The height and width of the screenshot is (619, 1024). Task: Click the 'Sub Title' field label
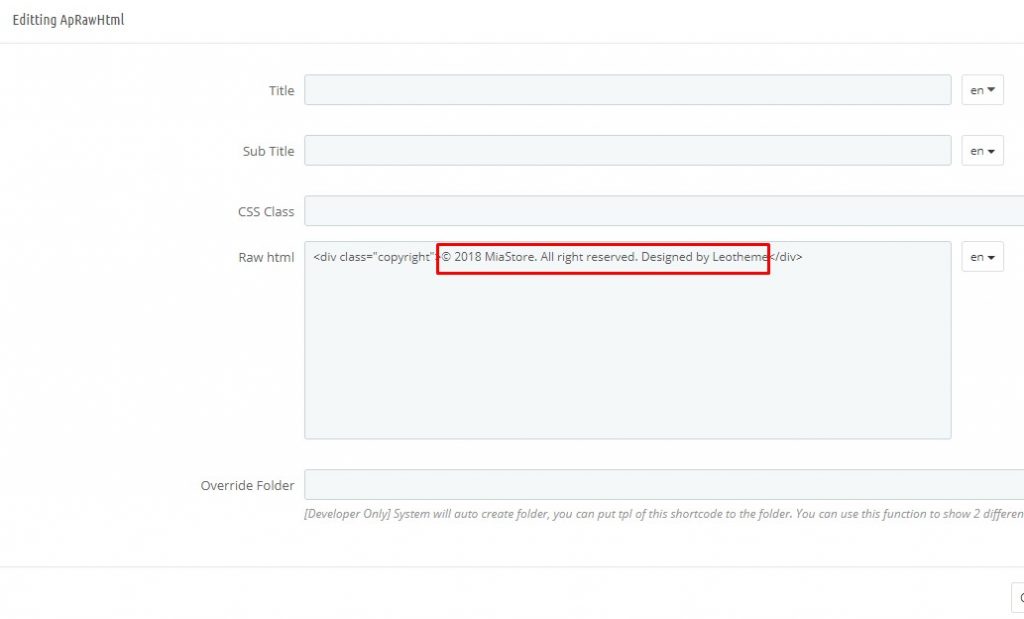point(268,151)
